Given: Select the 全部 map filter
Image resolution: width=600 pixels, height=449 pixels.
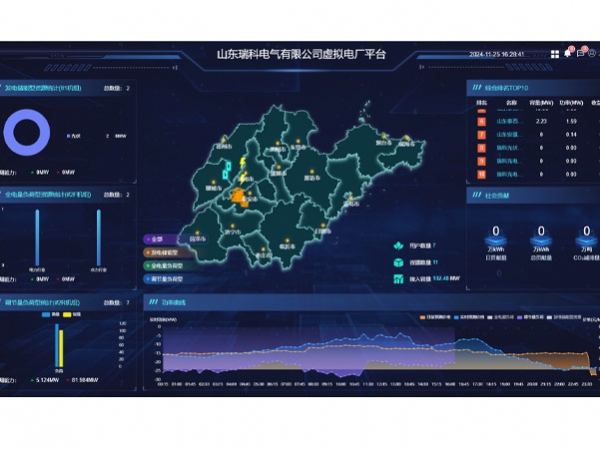Looking at the screenshot, I should click(x=160, y=239).
